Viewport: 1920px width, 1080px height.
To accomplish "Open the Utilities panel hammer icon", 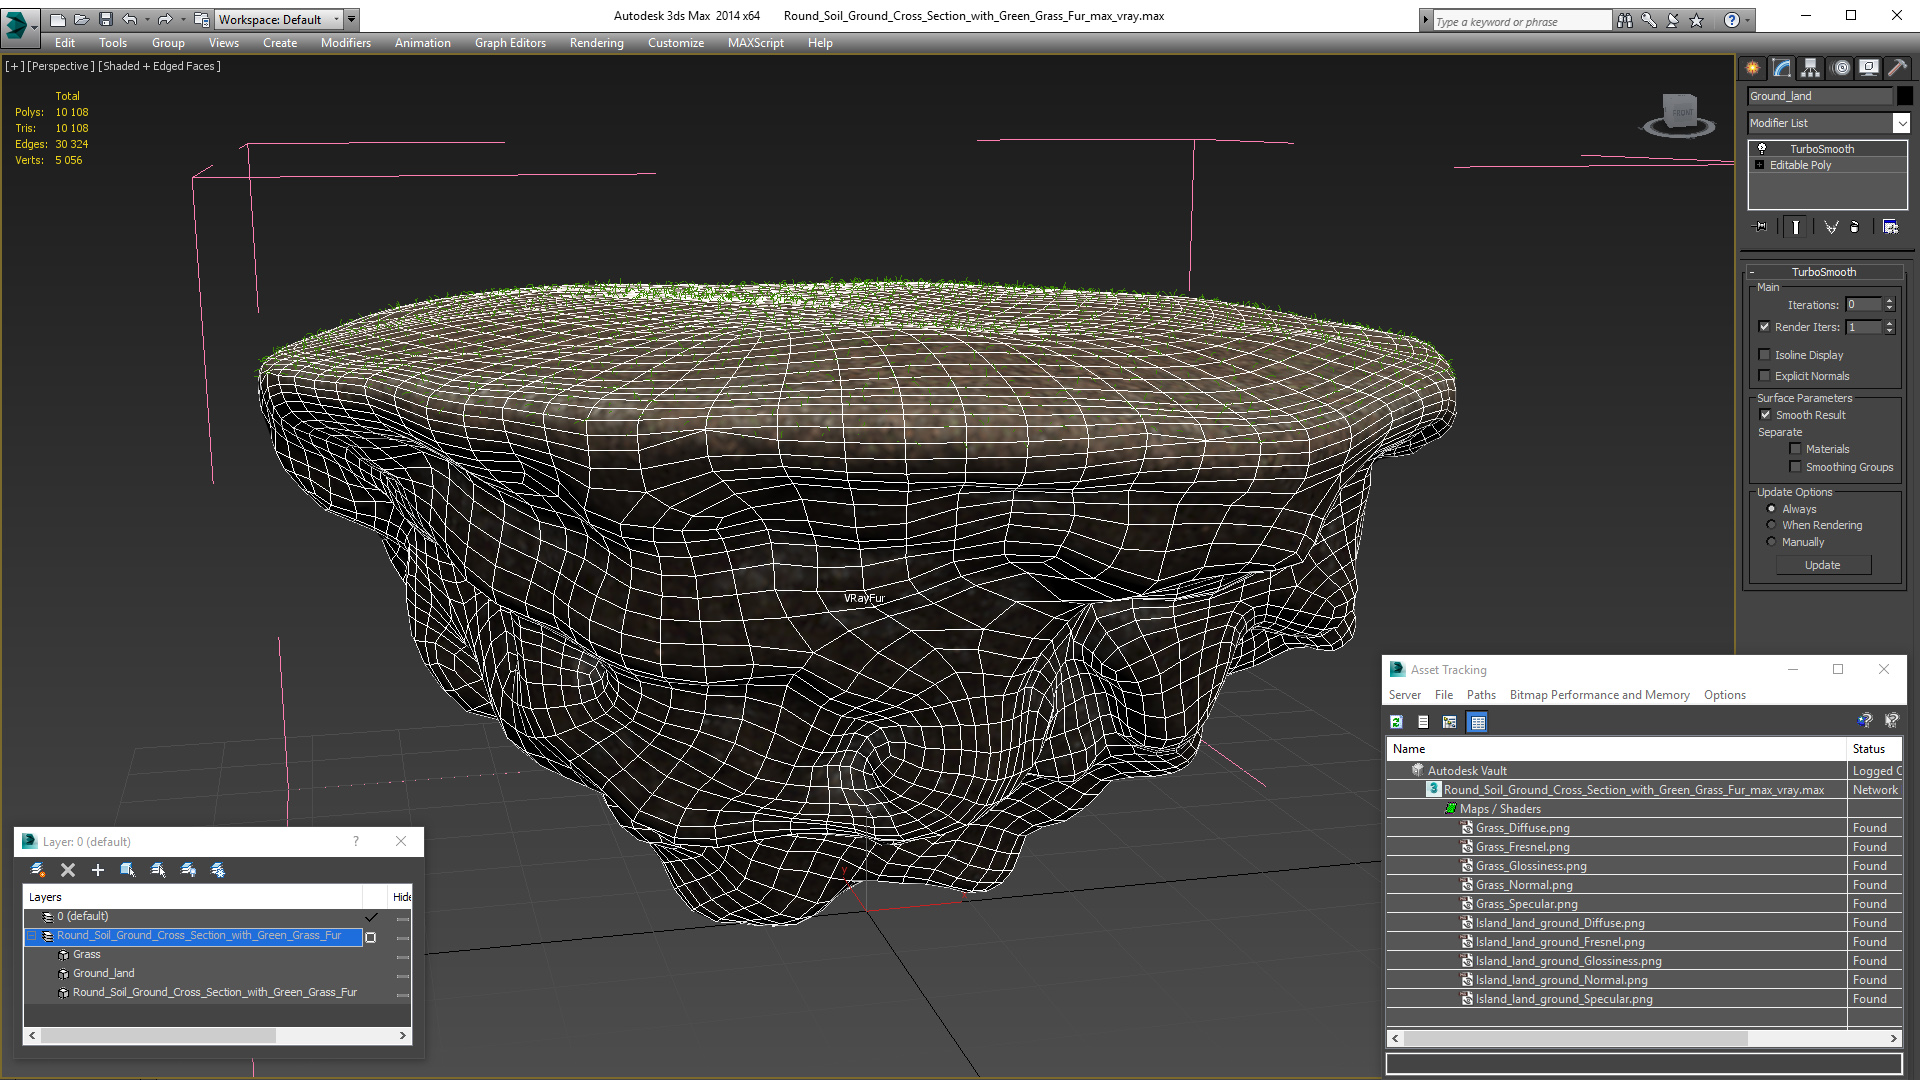I will click(x=1896, y=68).
